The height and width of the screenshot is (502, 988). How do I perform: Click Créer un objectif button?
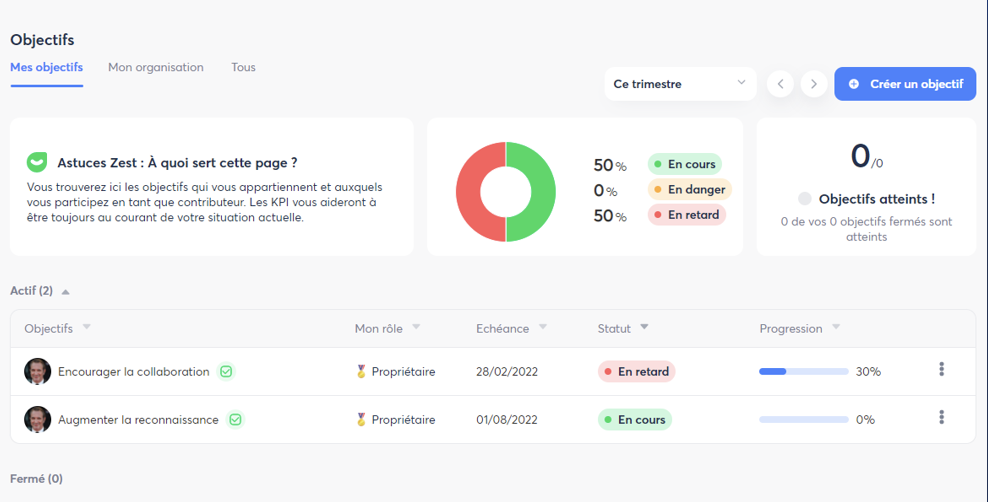tap(905, 84)
